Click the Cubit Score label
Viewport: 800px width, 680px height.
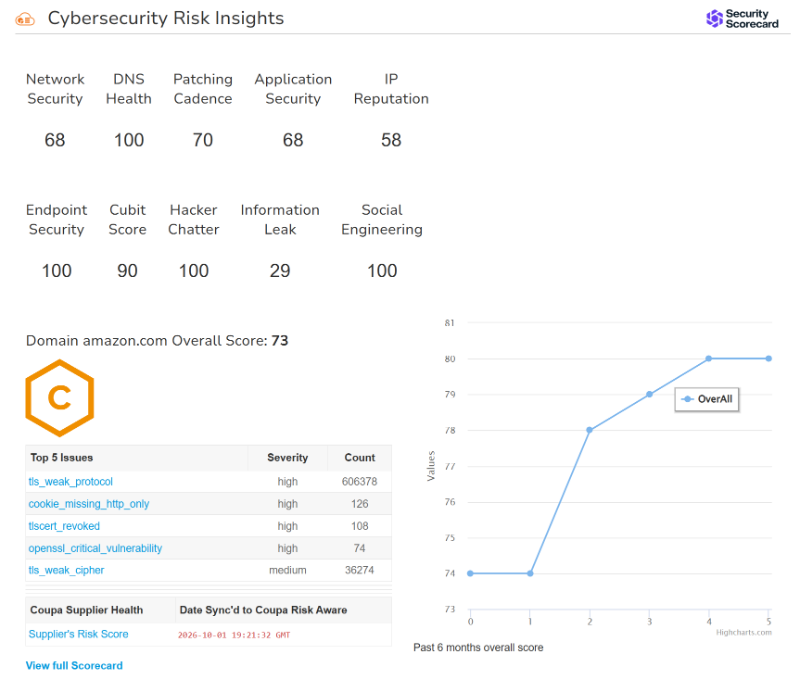[x=127, y=219]
